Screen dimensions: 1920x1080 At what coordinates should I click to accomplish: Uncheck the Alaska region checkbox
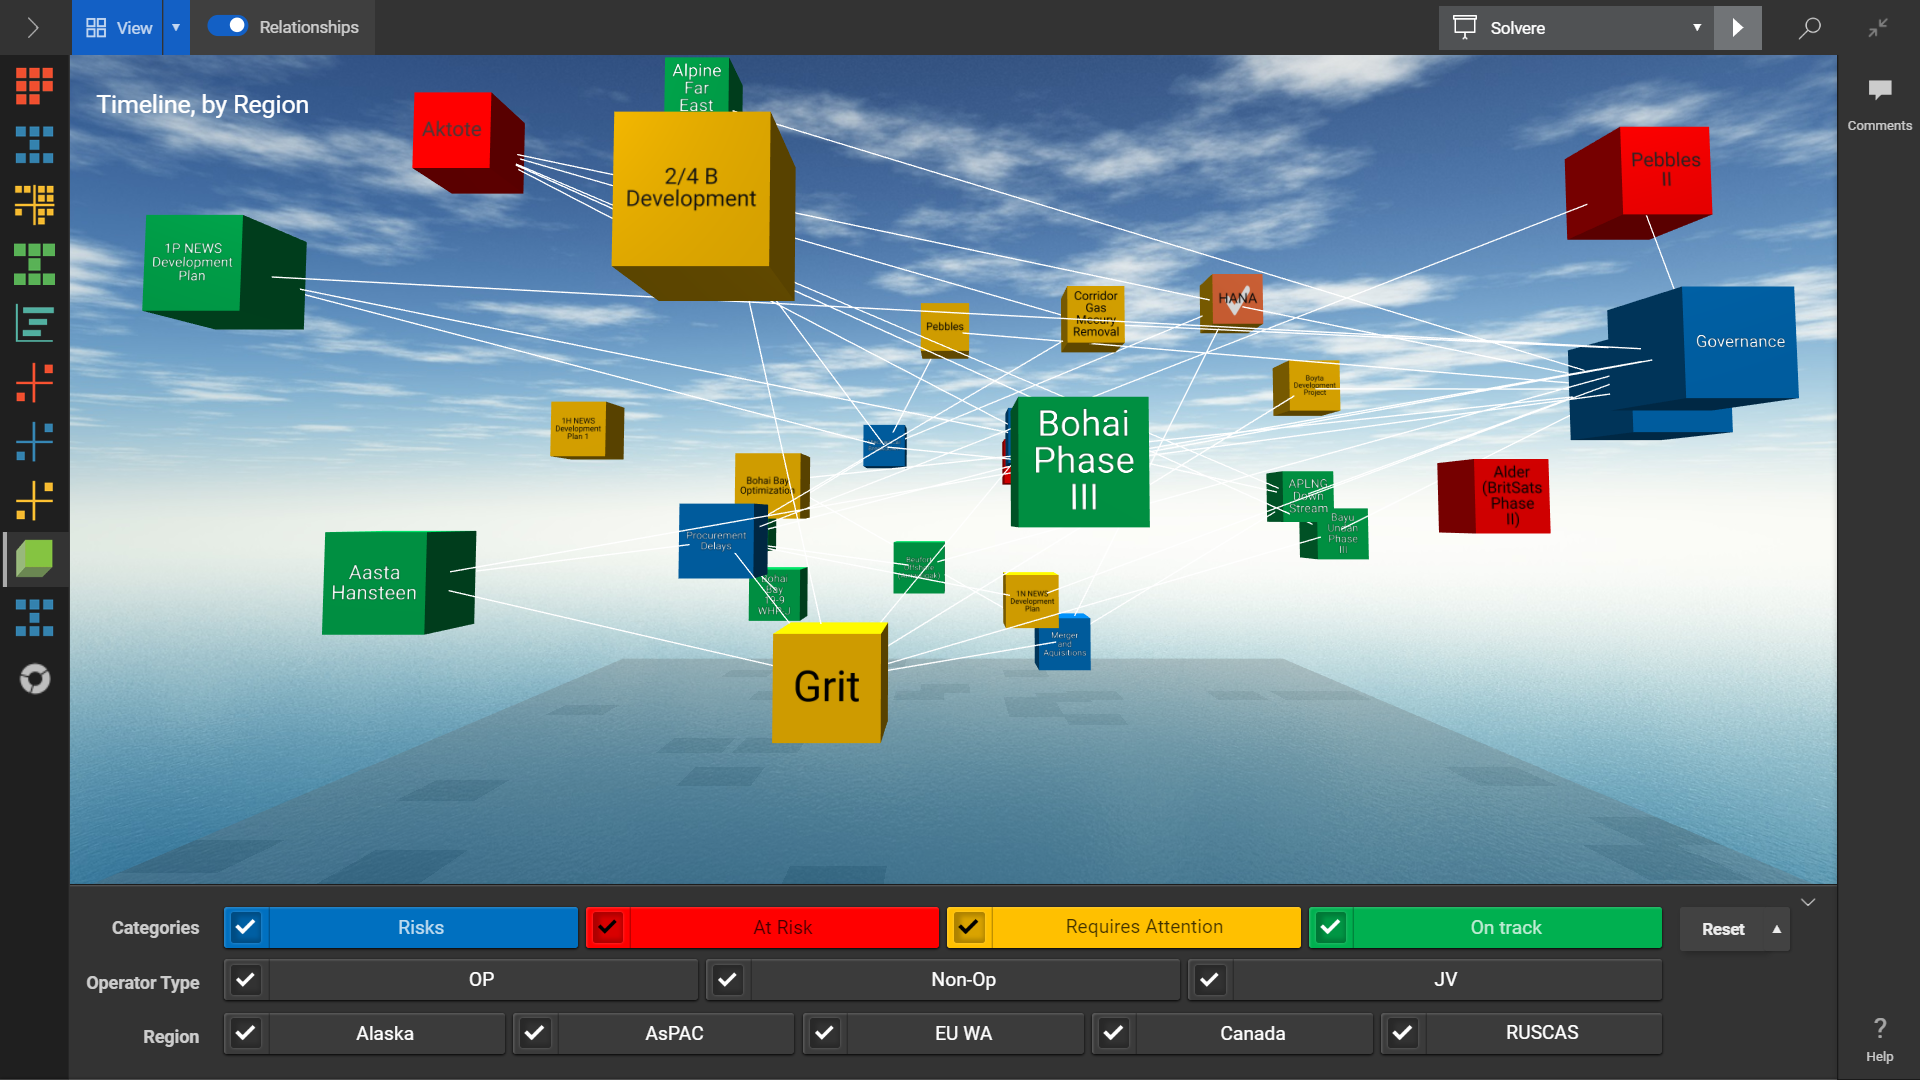tap(246, 1033)
